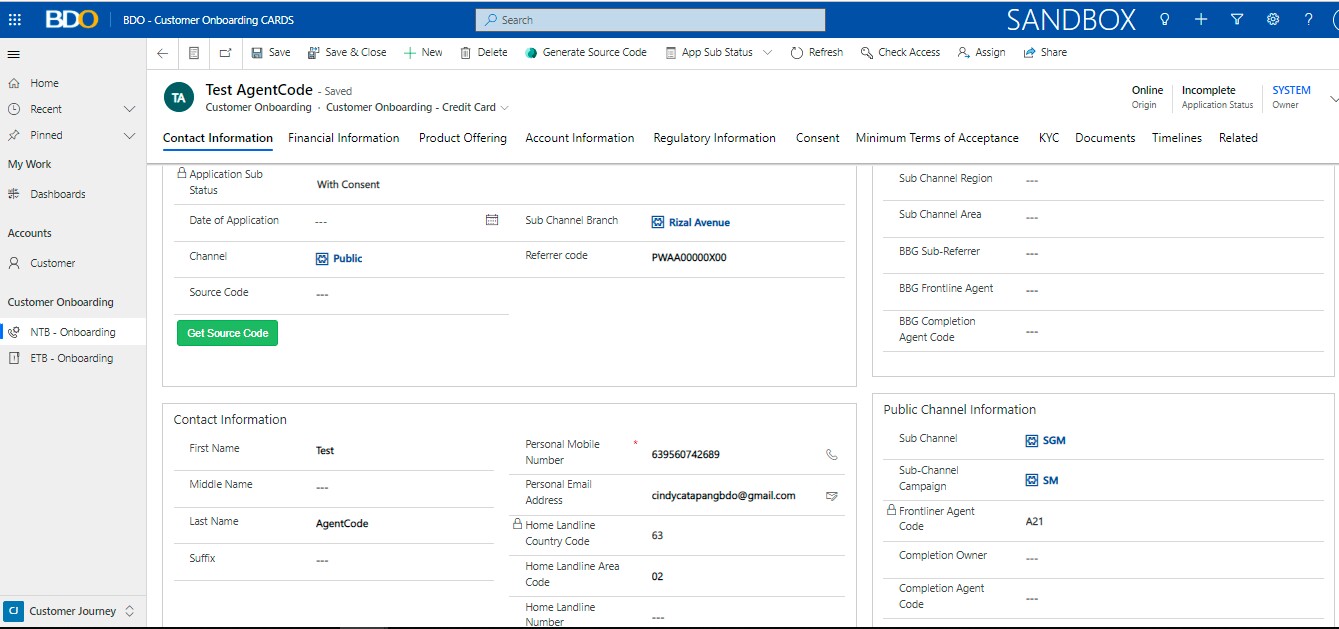Click the email icon beside Personal Email Address

point(832,495)
